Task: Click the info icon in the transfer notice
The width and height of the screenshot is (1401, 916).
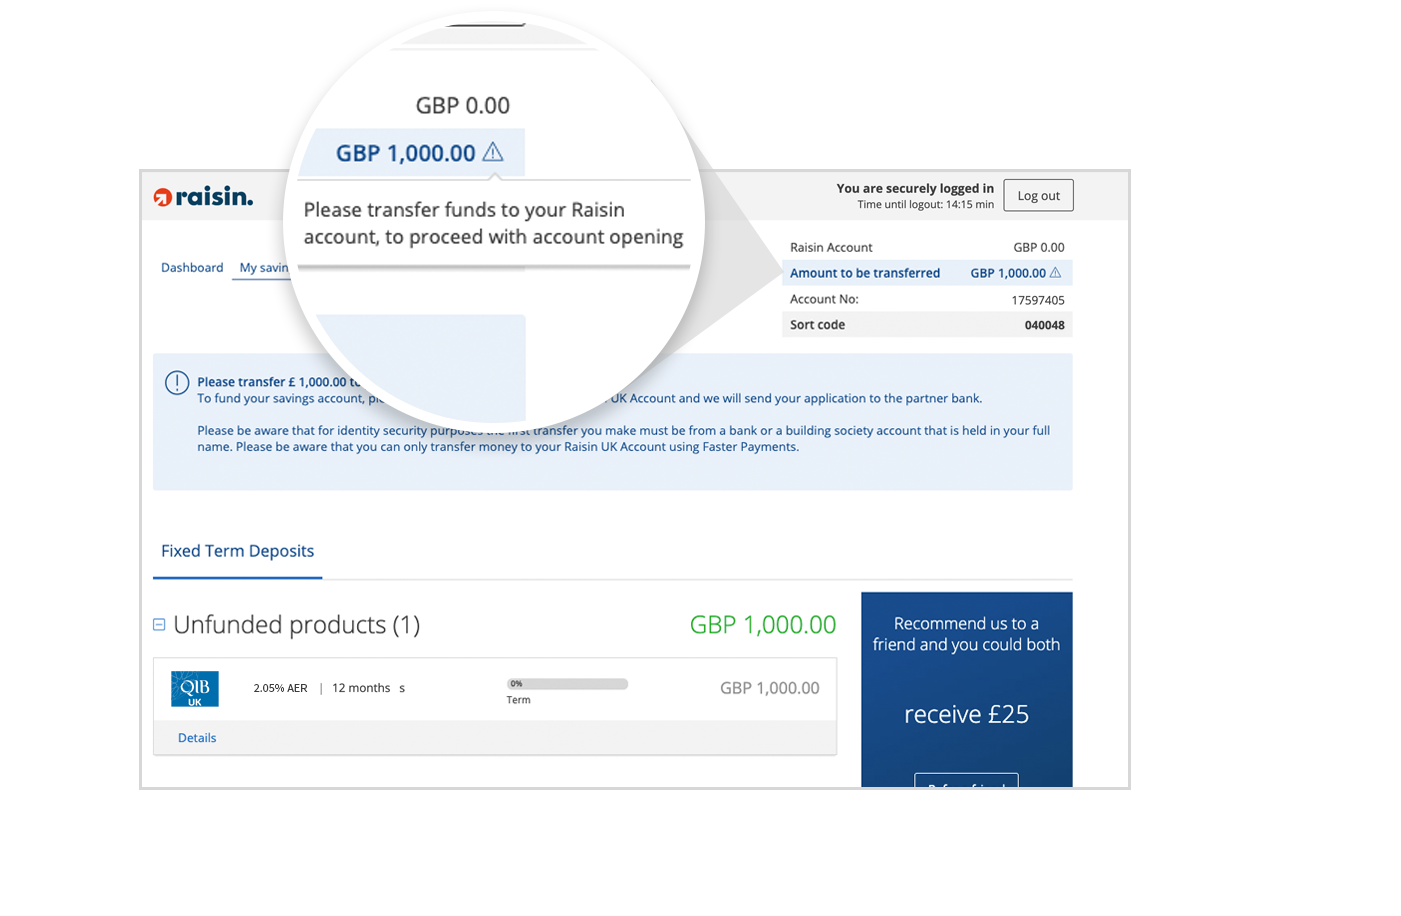Action: coord(177,383)
